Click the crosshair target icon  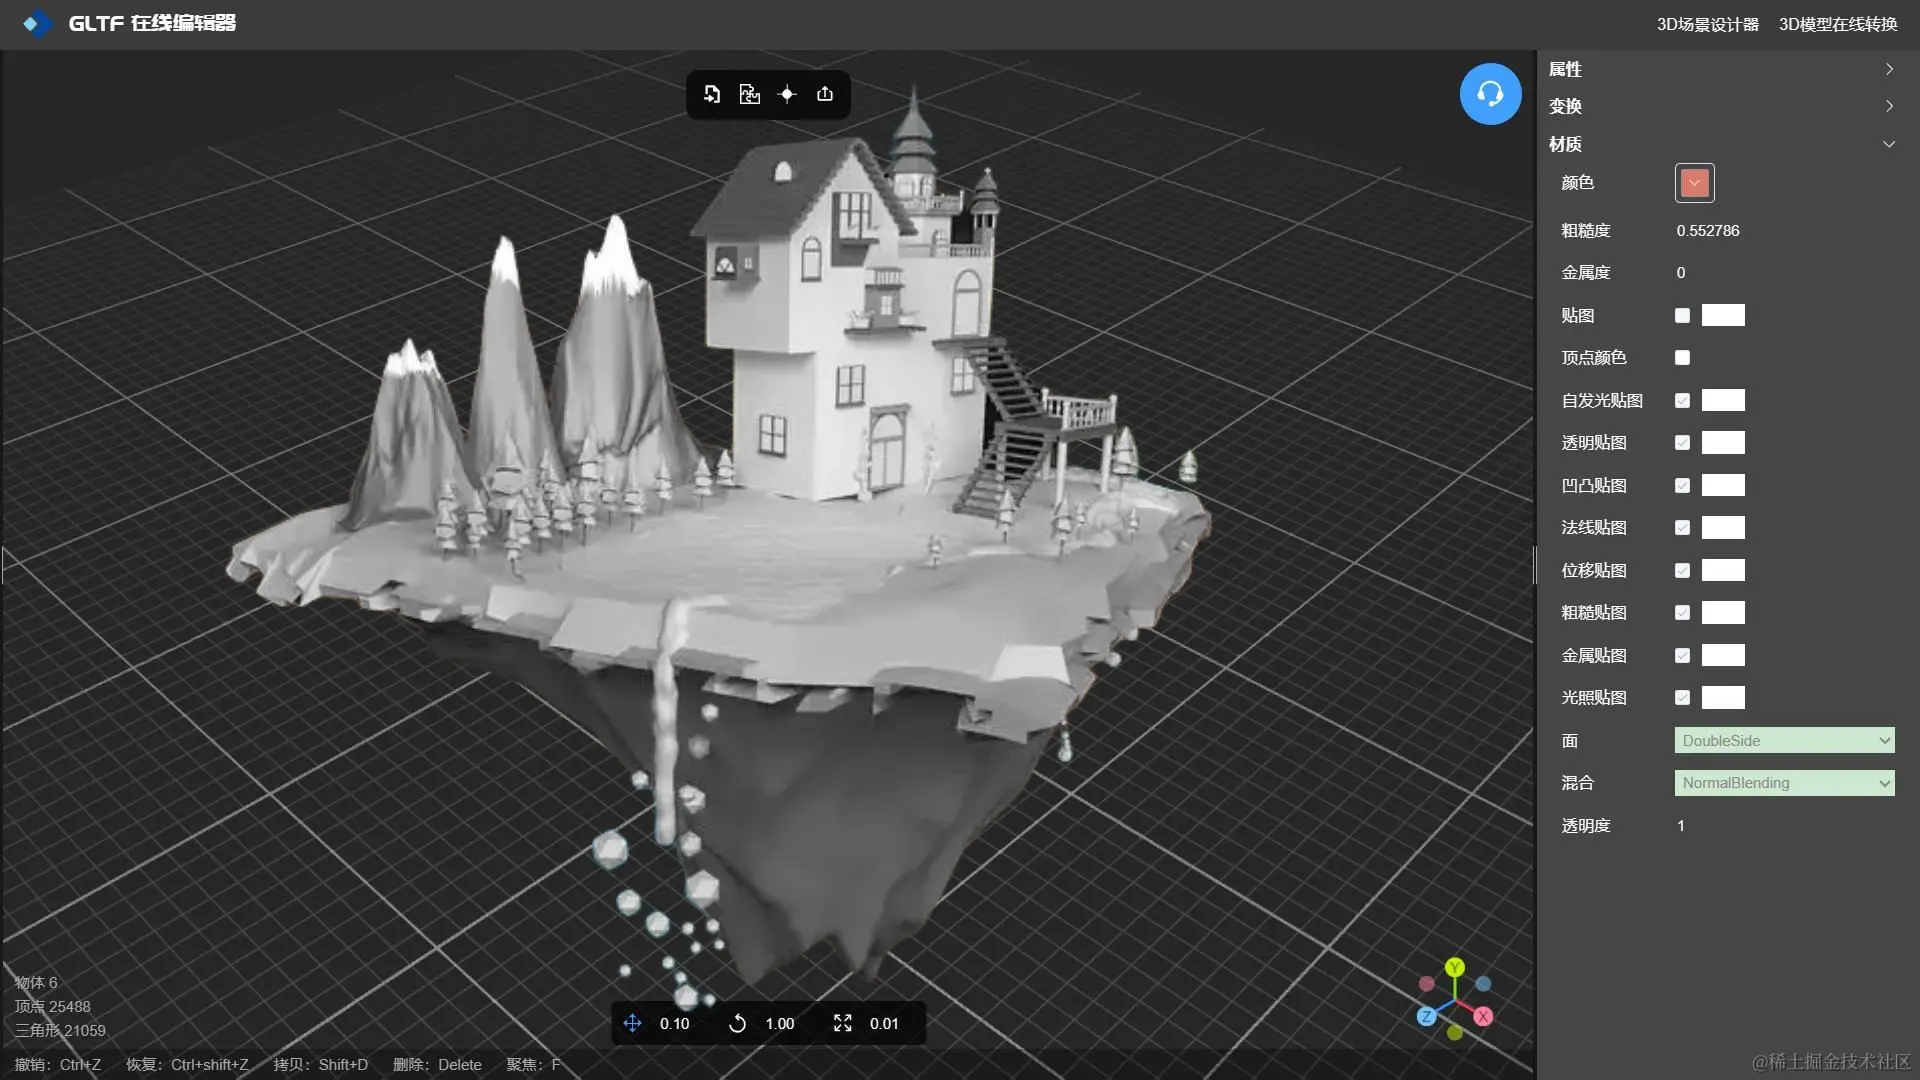pyautogui.click(x=787, y=94)
